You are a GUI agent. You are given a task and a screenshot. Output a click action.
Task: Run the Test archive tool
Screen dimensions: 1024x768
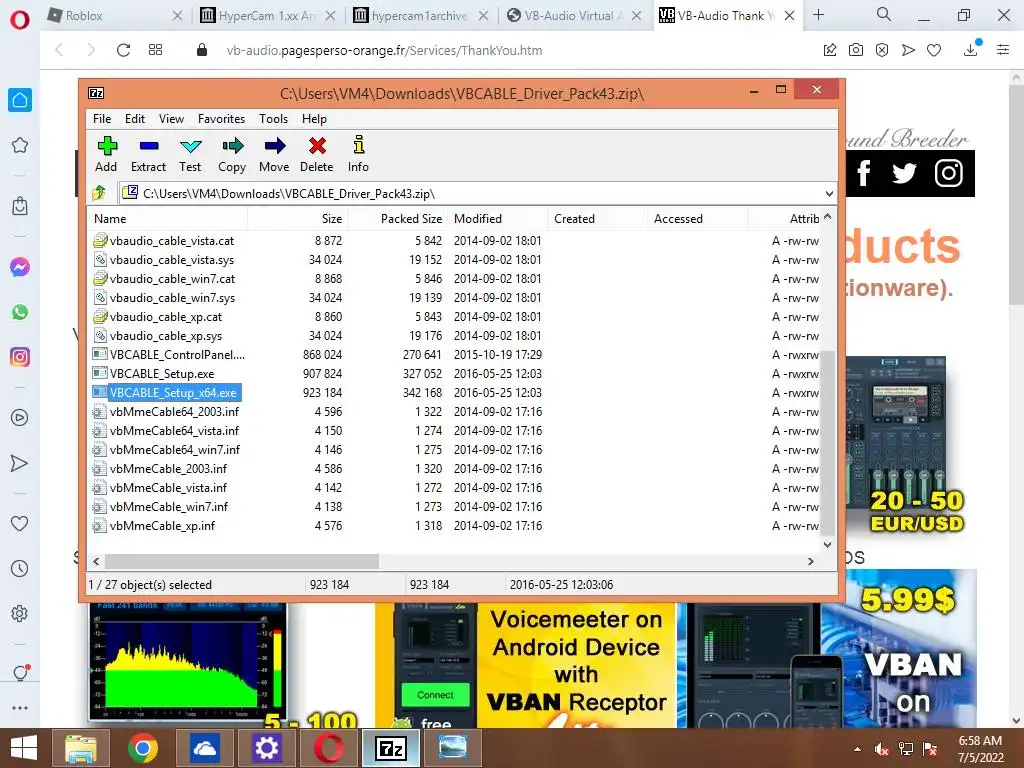click(190, 154)
